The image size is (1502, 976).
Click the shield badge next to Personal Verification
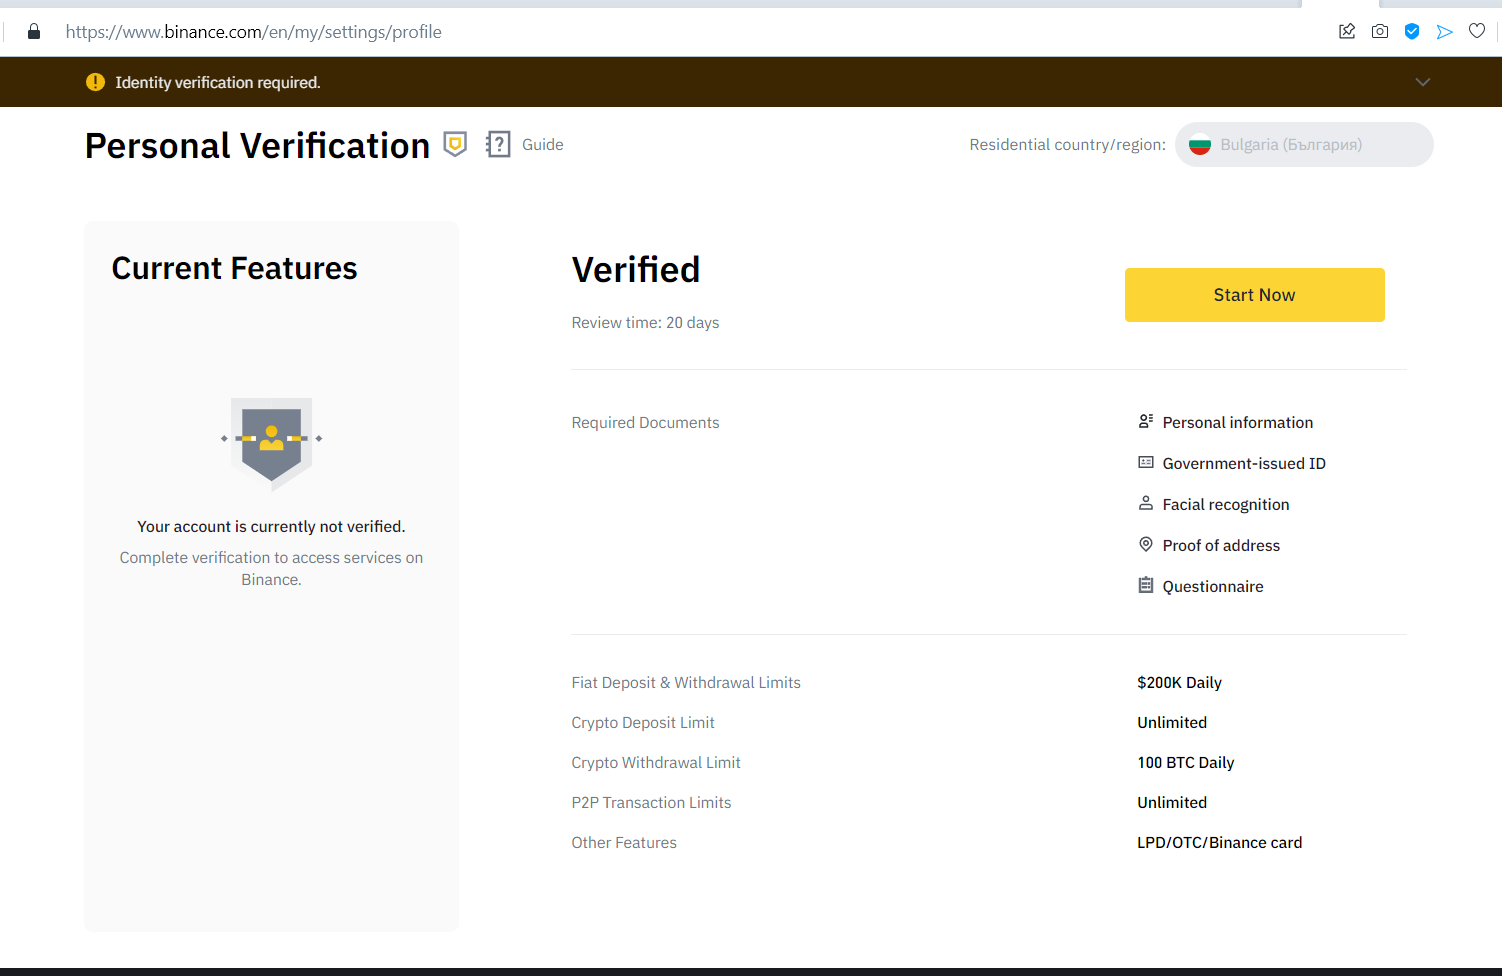[x=455, y=145]
